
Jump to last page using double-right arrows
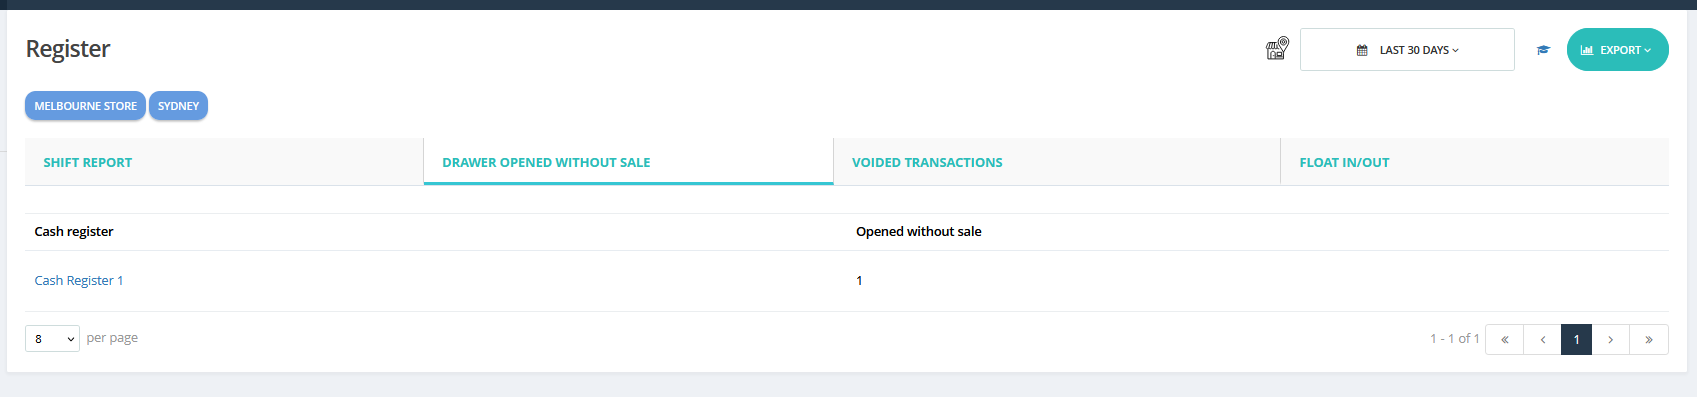click(x=1649, y=339)
